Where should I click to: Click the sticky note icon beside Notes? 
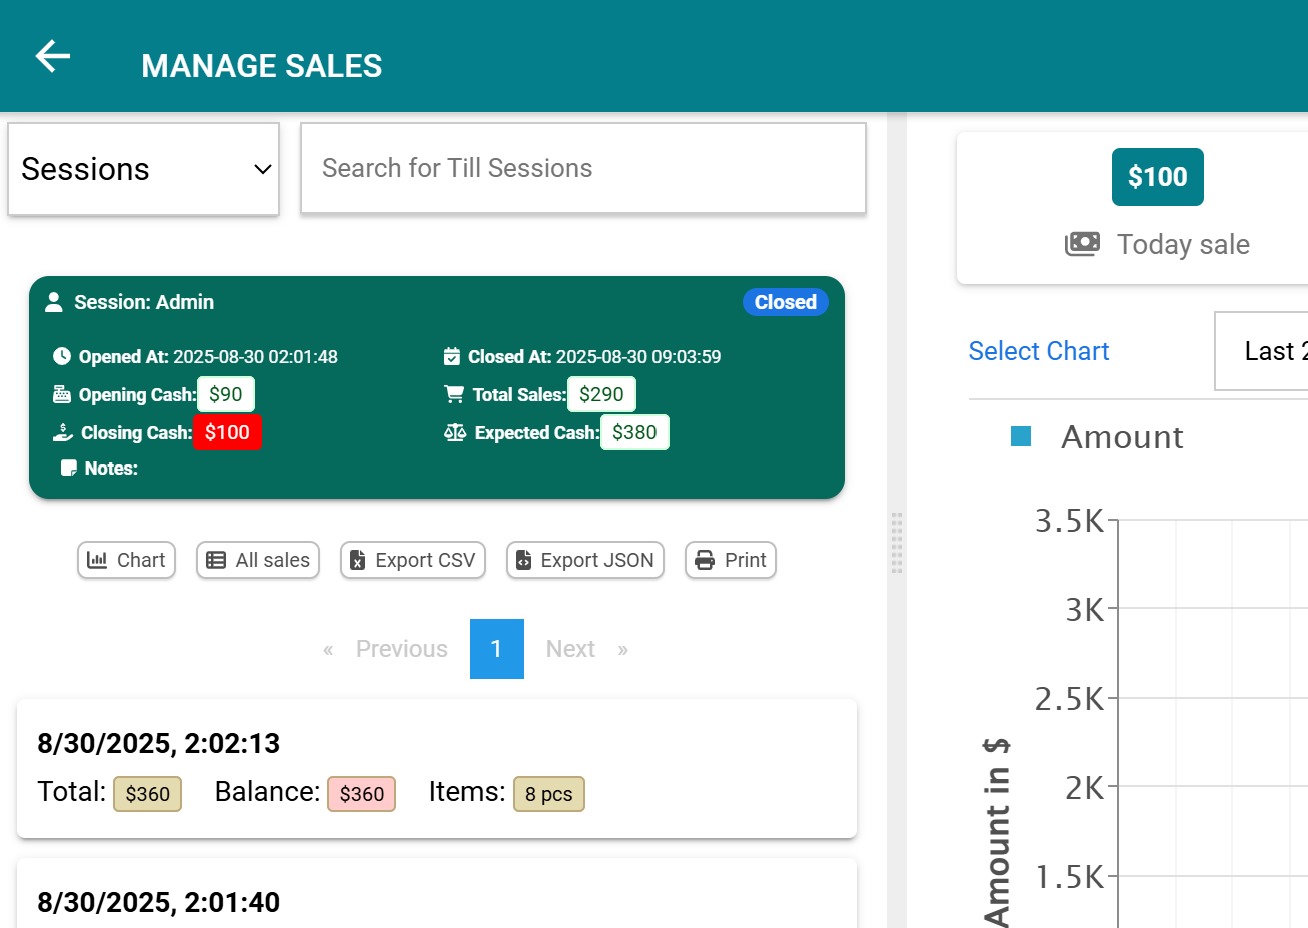coord(69,468)
